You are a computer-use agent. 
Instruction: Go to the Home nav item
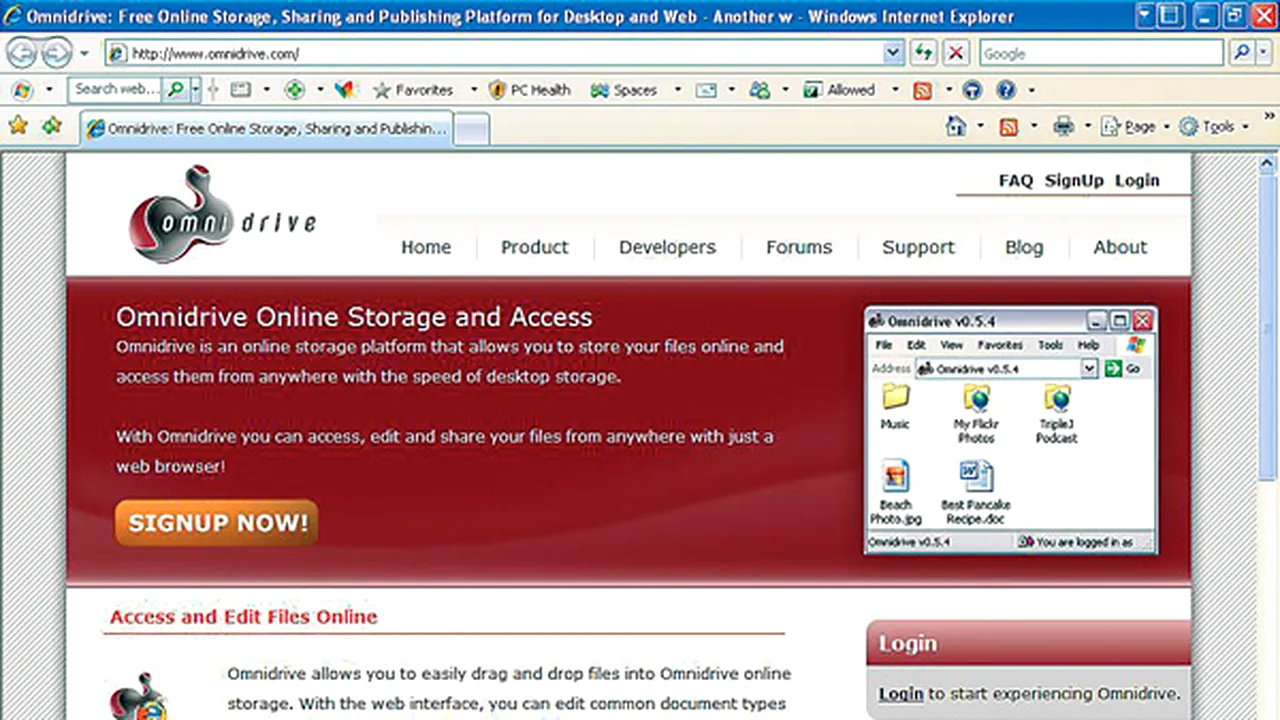[426, 247]
